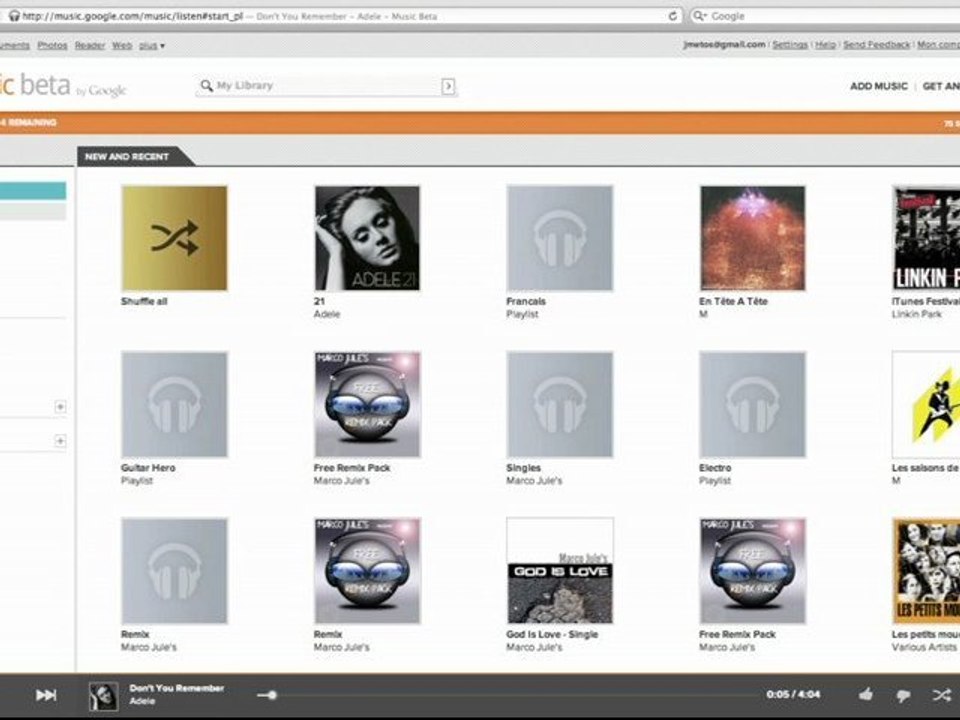Screen dimensions: 960x720
Task: Click the upper plus button in sidebar
Action: tap(60, 407)
